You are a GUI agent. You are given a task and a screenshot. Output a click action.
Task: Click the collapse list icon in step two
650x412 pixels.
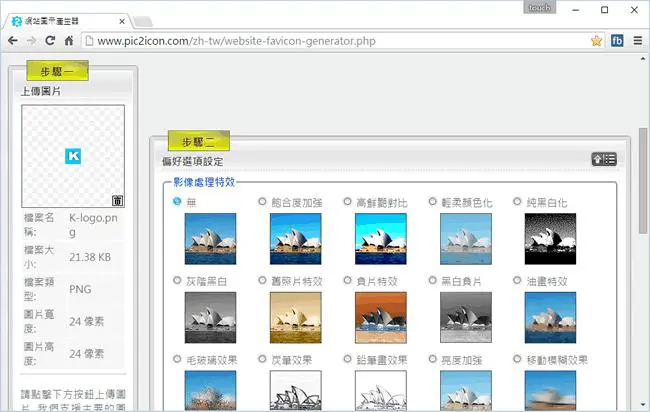(604, 159)
